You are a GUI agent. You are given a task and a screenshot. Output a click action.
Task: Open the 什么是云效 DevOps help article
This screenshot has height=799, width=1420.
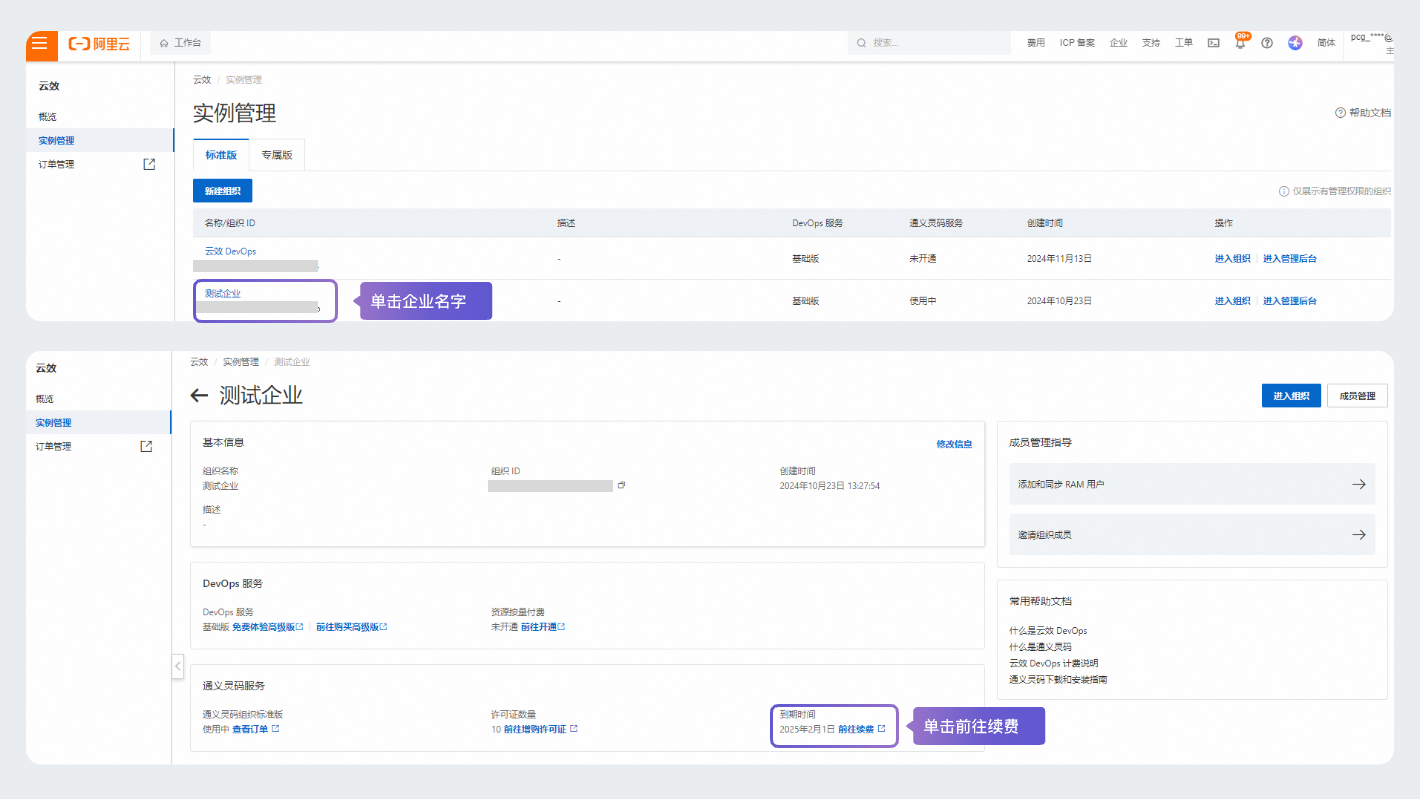[x=1048, y=631]
